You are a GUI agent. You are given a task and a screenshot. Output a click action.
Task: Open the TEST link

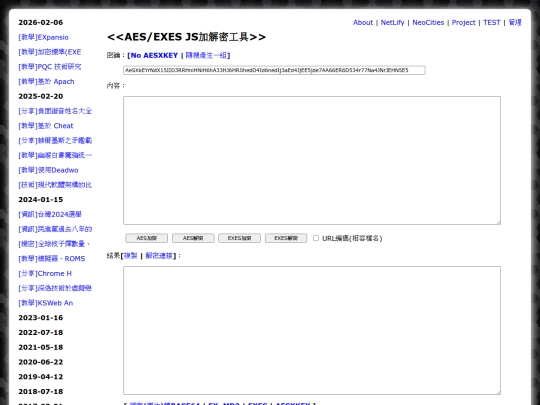[x=491, y=22]
